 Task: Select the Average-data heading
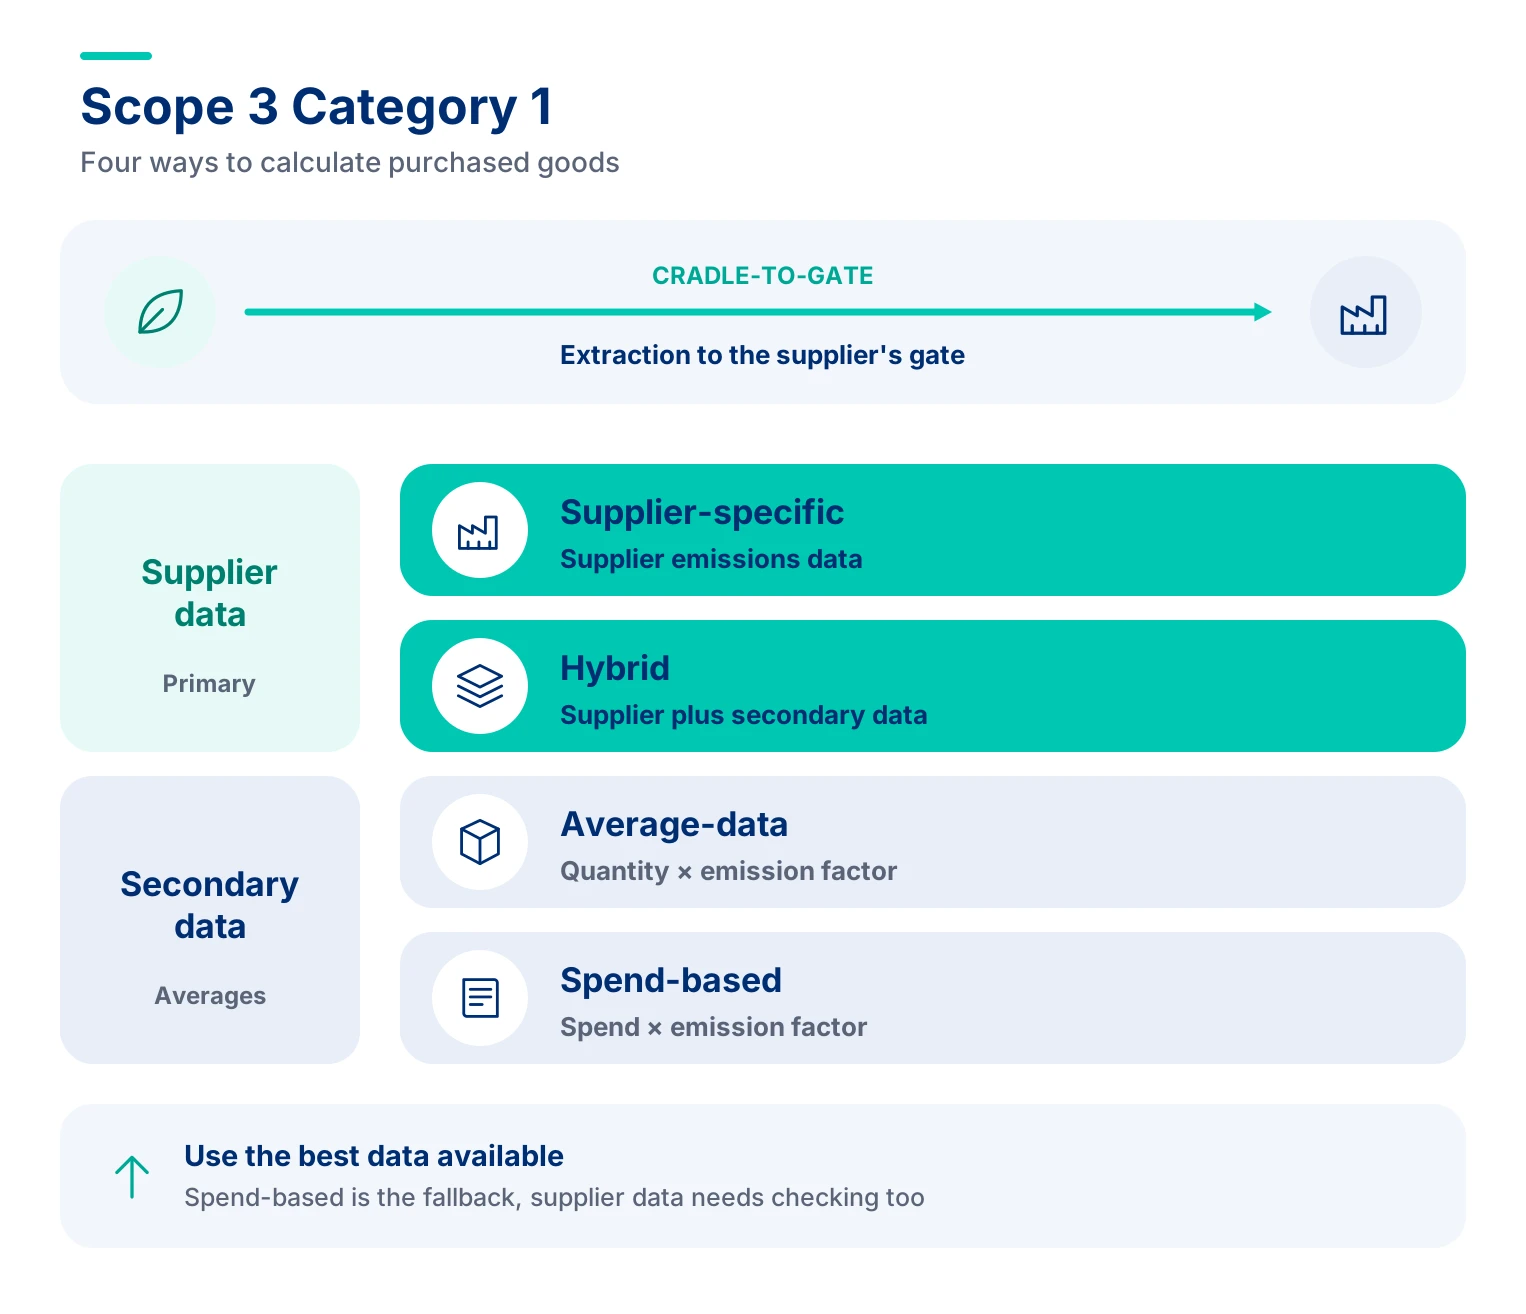tap(674, 824)
